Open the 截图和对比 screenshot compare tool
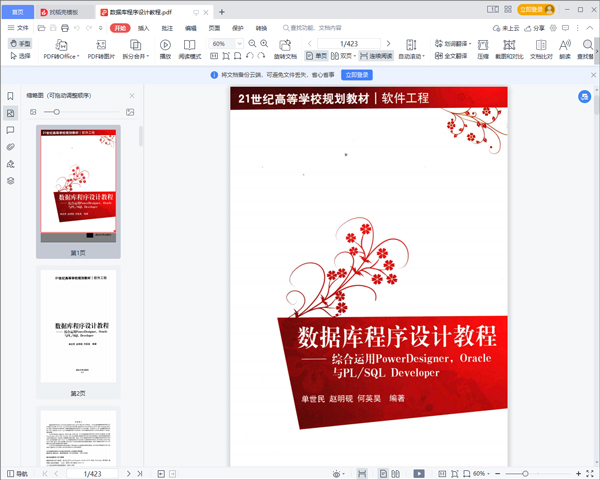This screenshot has width=600, height=480. point(509,49)
